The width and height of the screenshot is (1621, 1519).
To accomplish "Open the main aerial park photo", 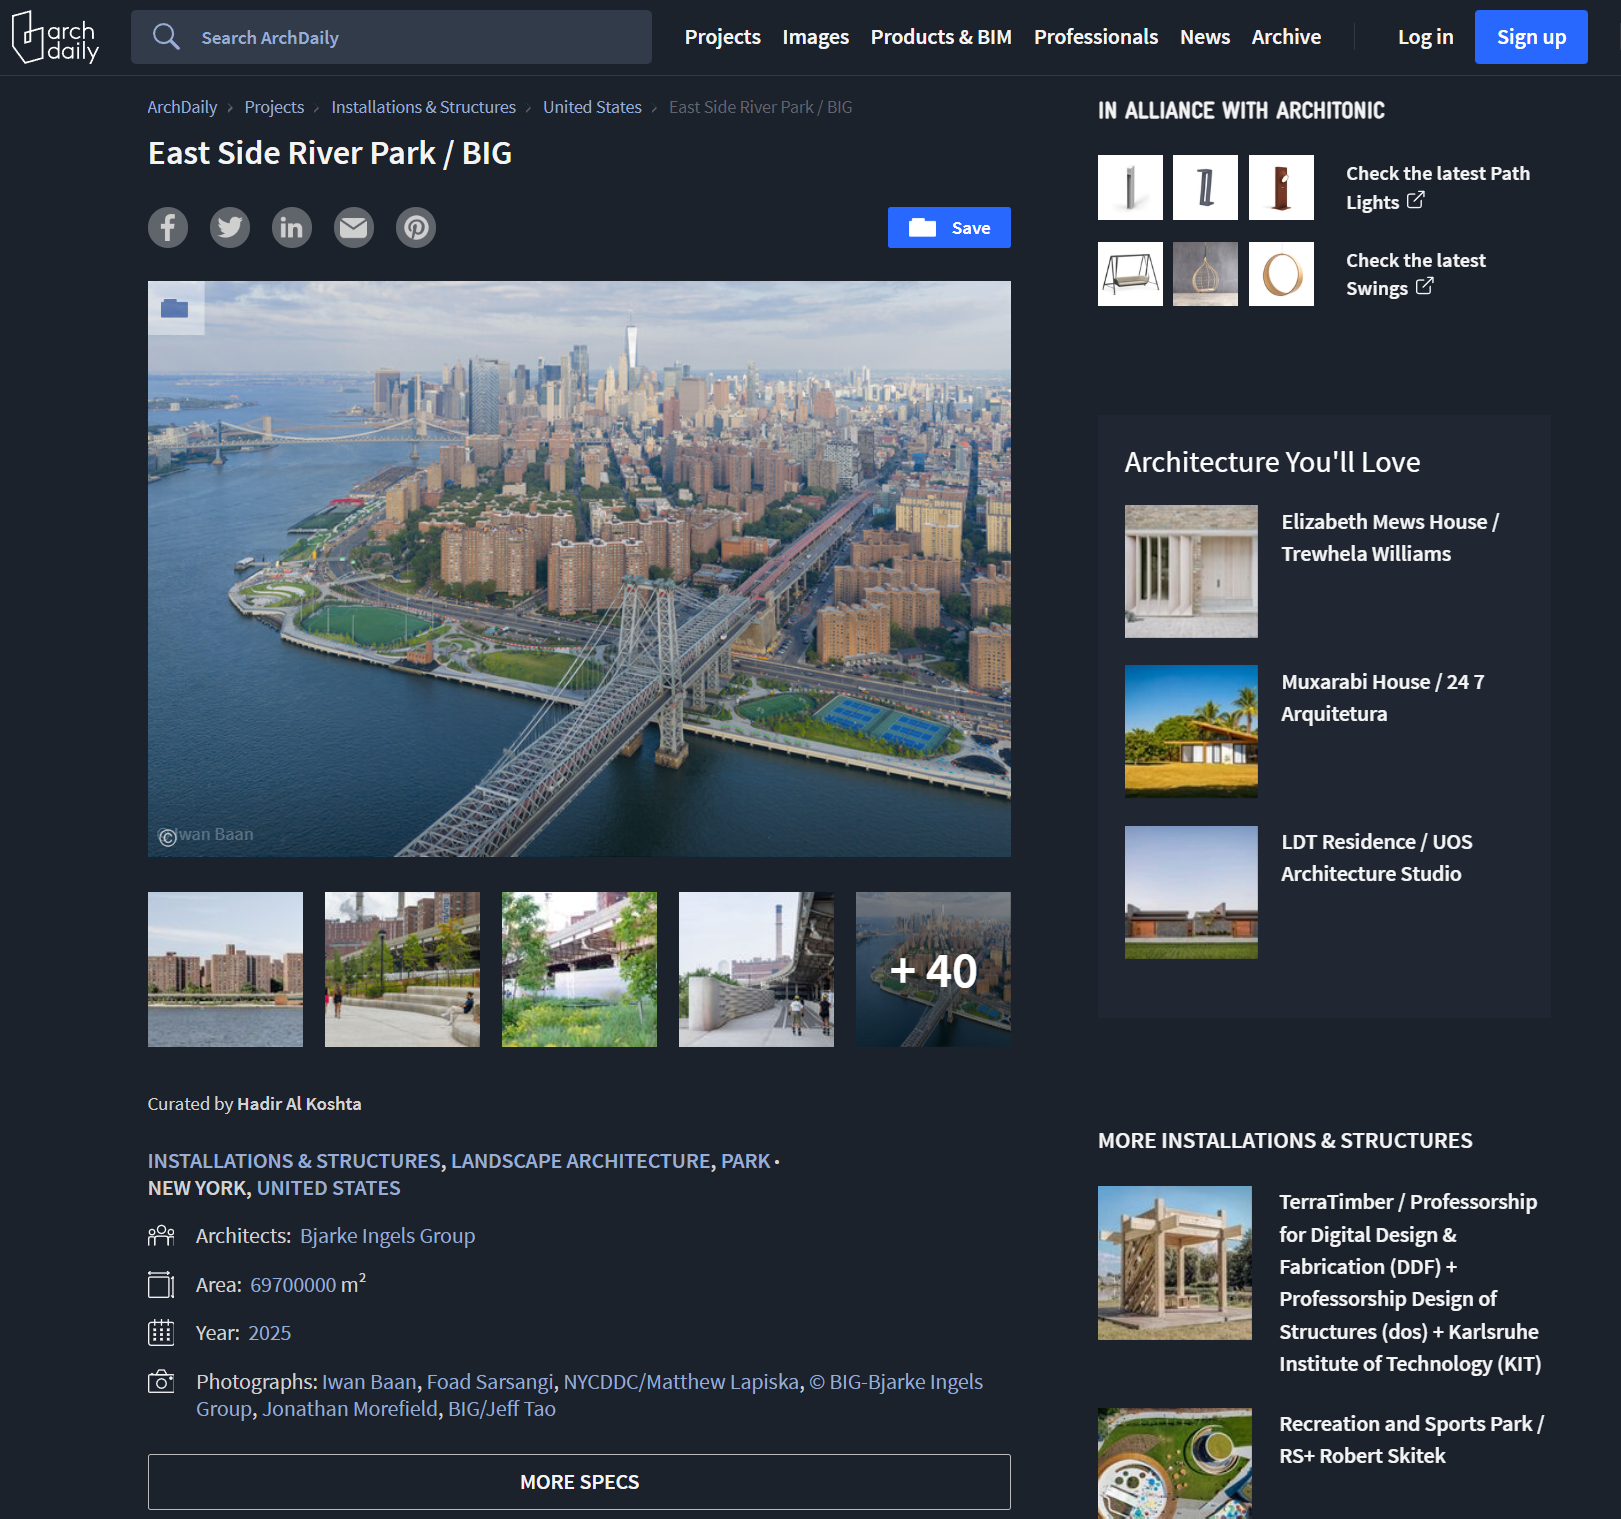I will tap(579, 569).
